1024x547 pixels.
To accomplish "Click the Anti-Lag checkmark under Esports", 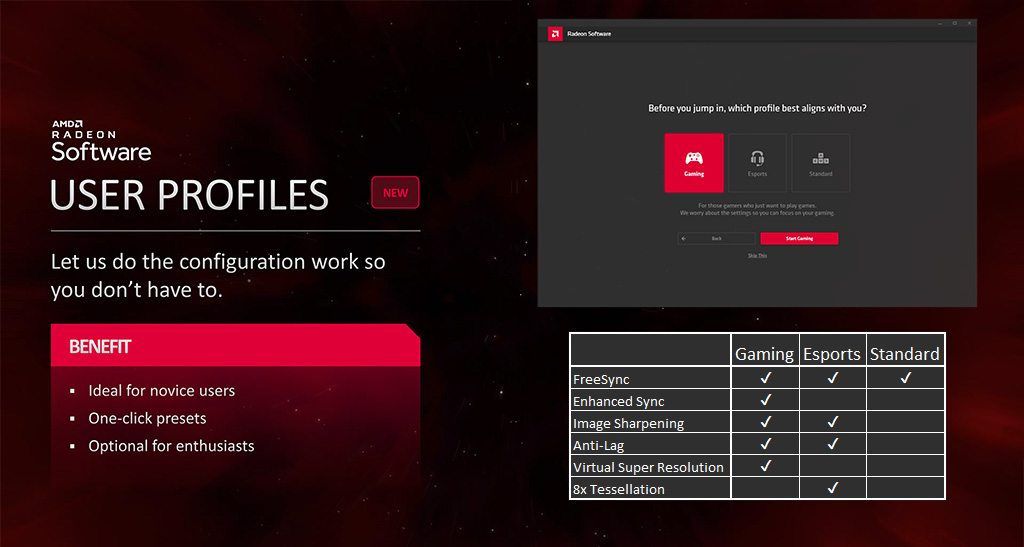I will 832,444.
